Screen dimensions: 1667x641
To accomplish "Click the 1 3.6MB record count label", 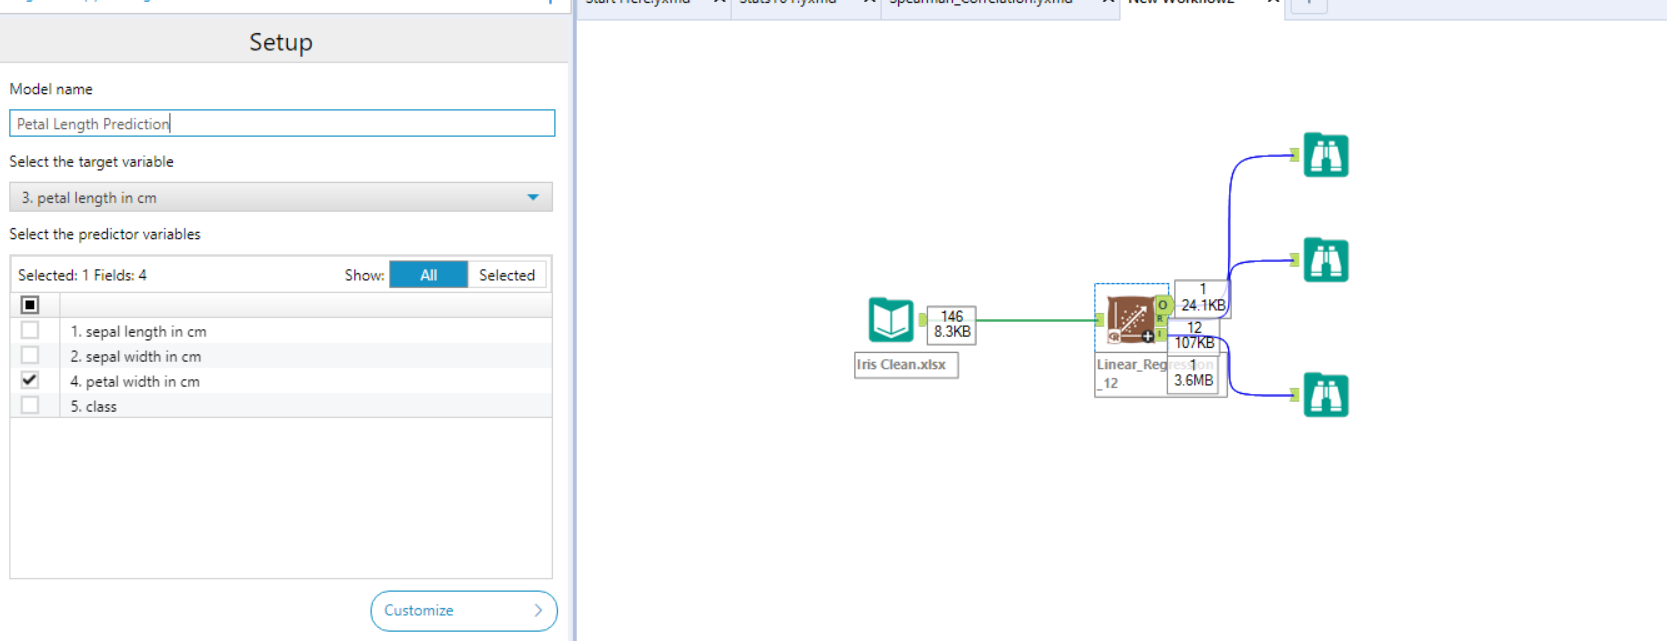I will click(1193, 374).
